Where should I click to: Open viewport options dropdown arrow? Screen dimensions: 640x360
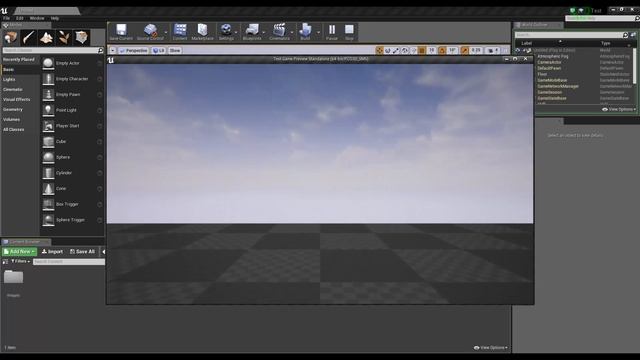[x=113, y=51]
